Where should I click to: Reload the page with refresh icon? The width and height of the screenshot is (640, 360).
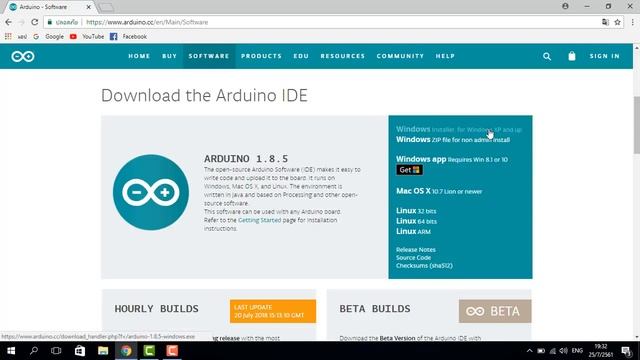point(35,22)
